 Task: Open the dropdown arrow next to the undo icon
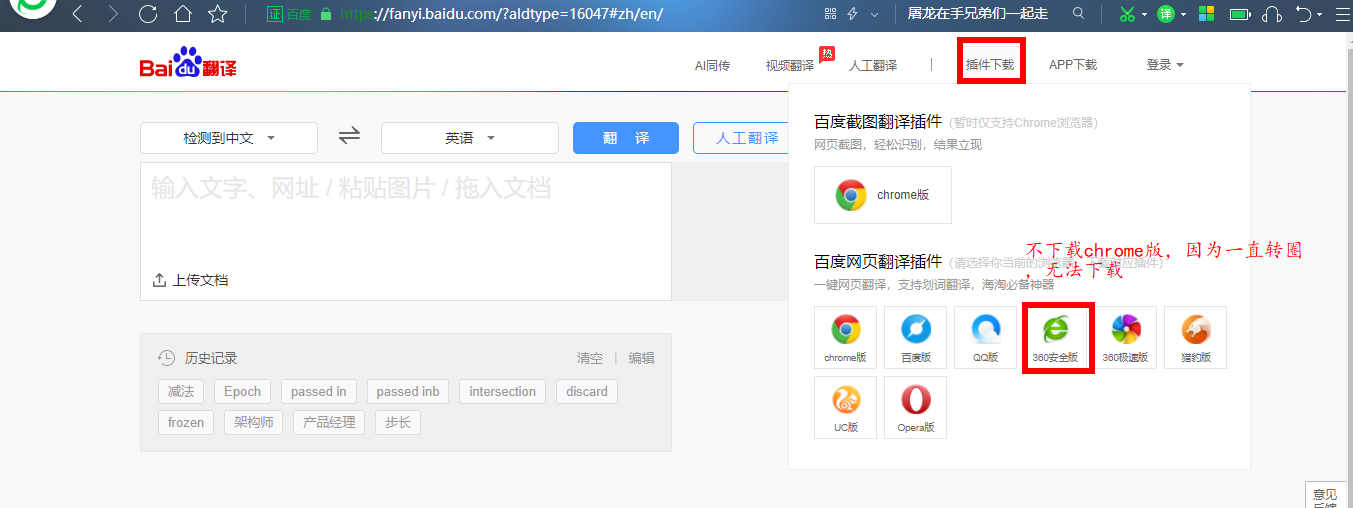[x=1320, y=14]
